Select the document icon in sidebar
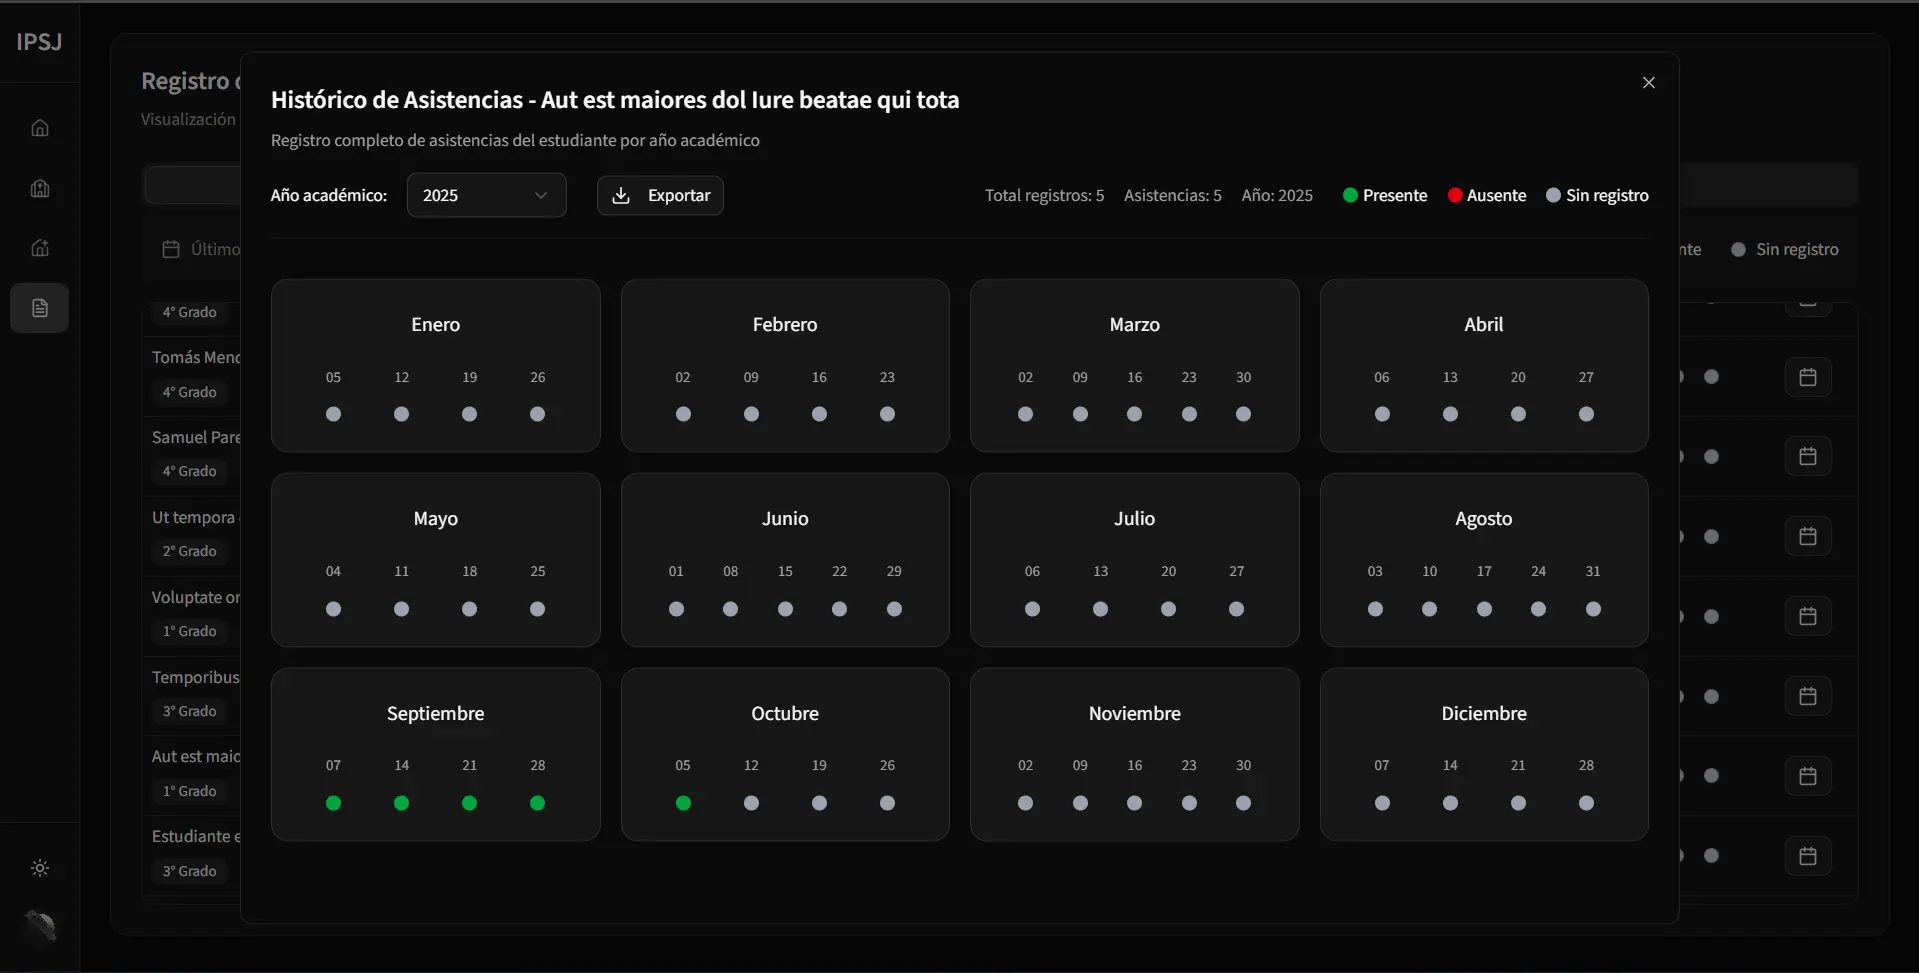This screenshot has height=973, width=1919. tap(40, 308)
